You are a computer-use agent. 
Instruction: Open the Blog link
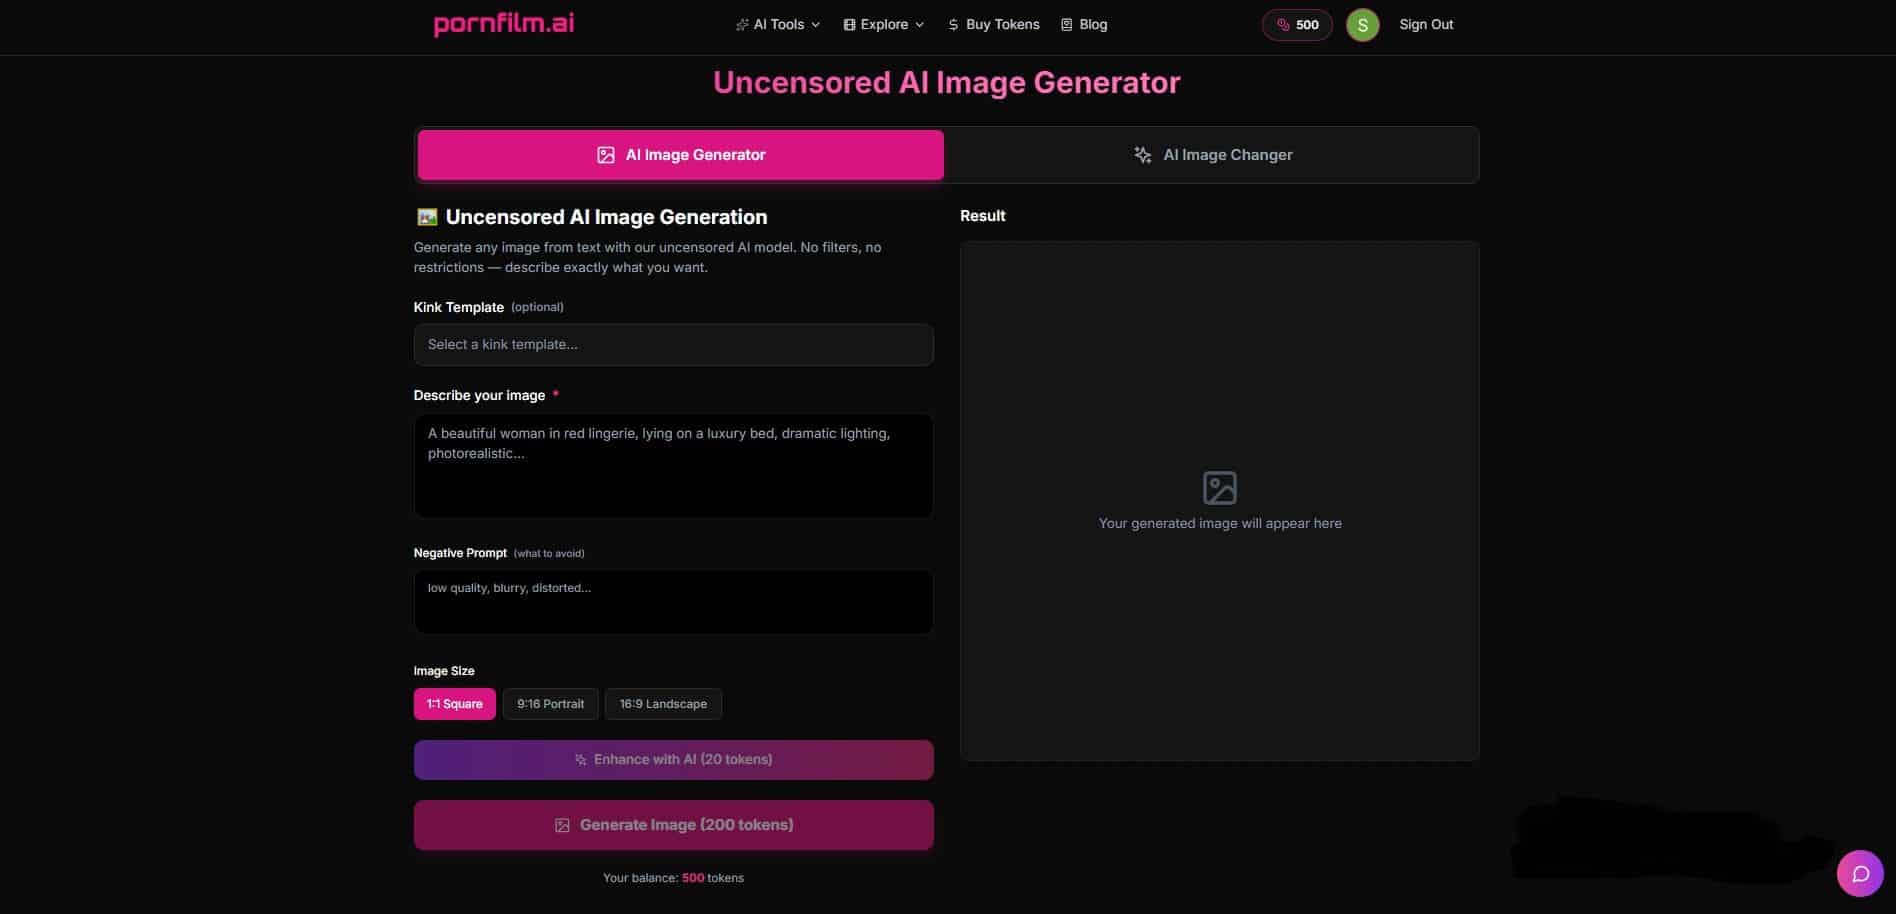1084,24
